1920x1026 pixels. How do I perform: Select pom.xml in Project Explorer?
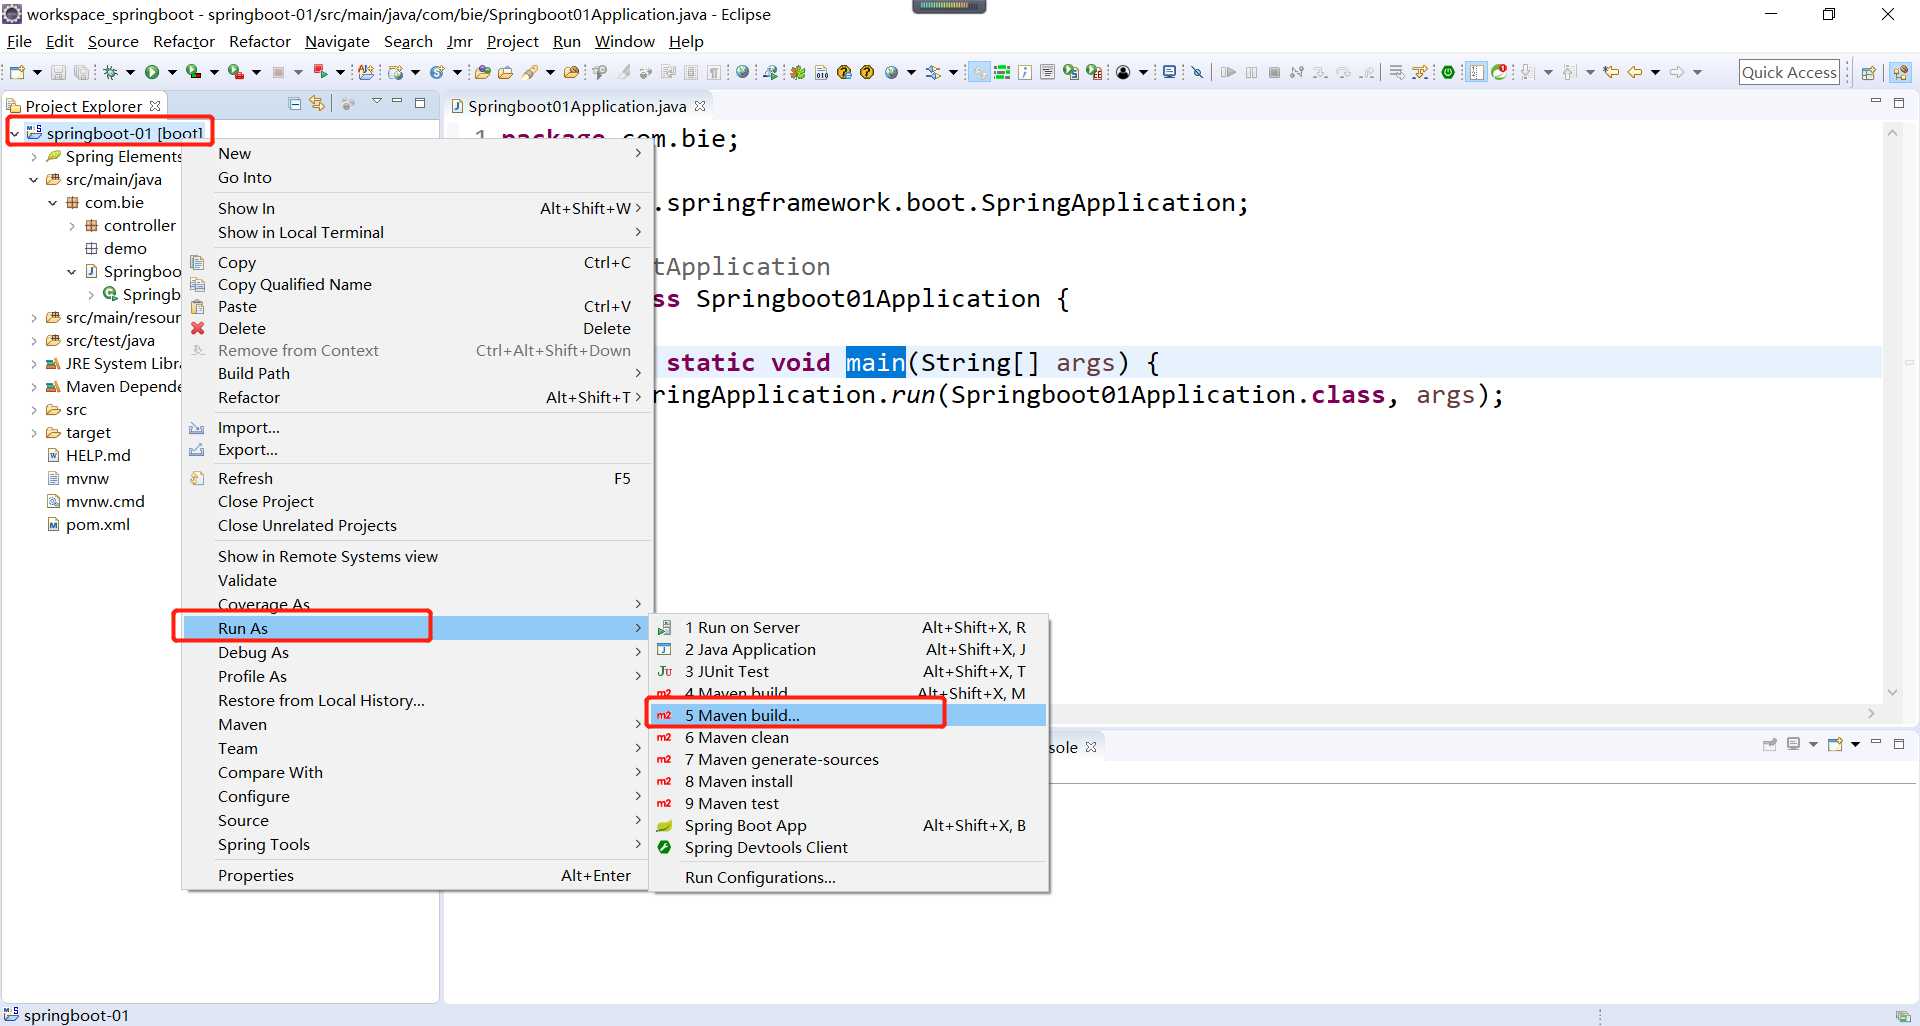97,524
